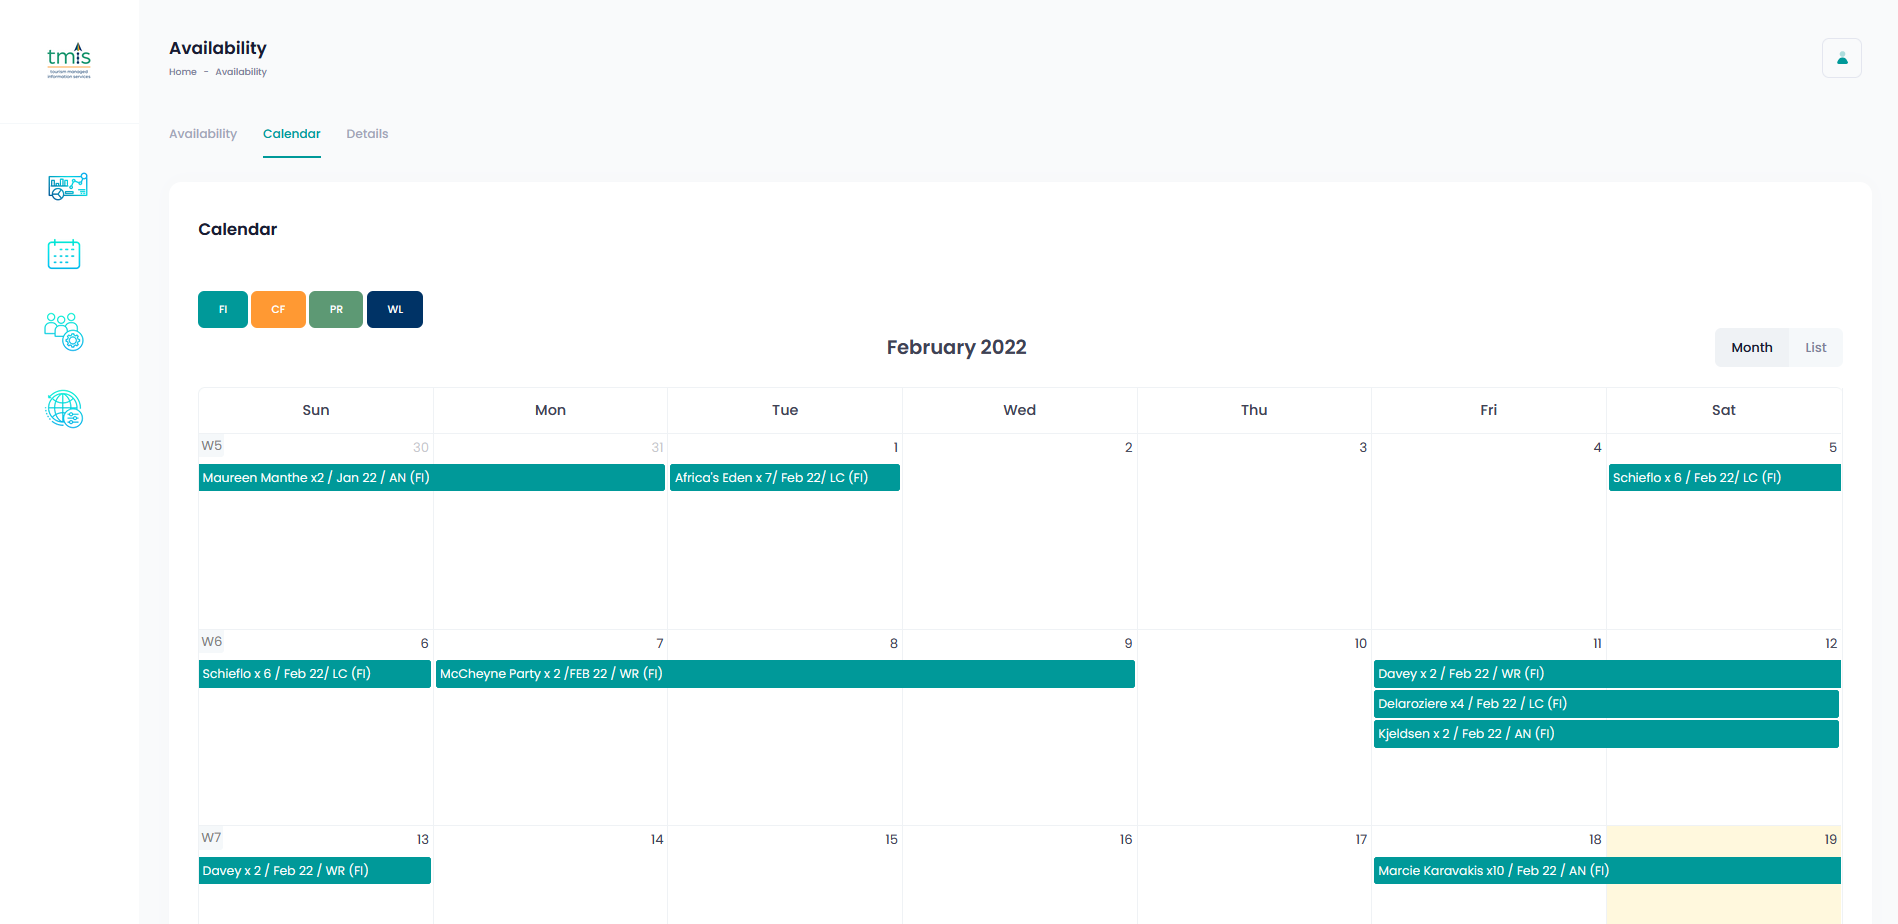Viewport: 1898px width, 924px height.
Task: Open the user management sidebar icon
Action: 64,331
